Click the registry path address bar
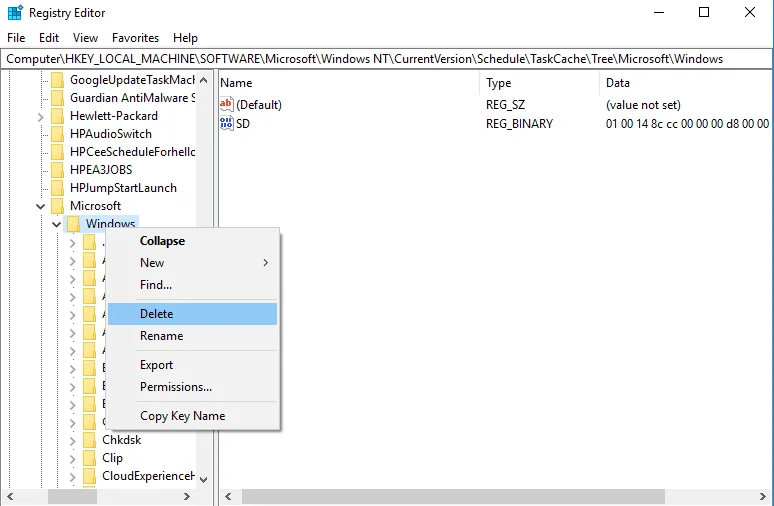The image size is (774, 506). (x=387, y=59)
